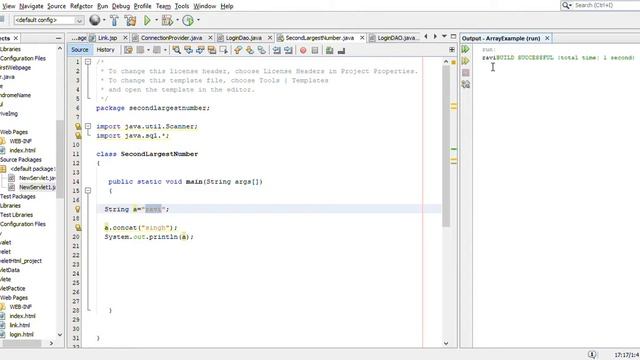This screenshot has height=360, width=640.
Task: Click the hint bulb next to import java.util.Scanner
Action: click(x=78, y=126)
